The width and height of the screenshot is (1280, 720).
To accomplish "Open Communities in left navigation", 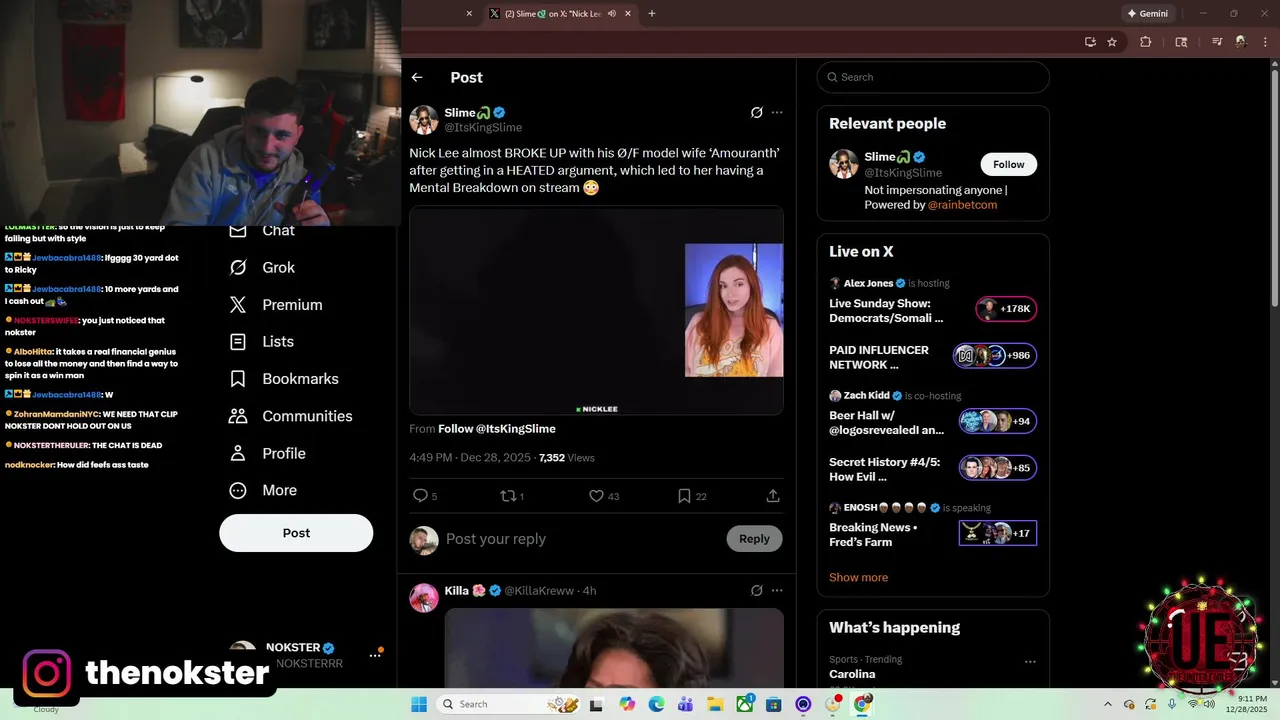I will click(291, 416).
